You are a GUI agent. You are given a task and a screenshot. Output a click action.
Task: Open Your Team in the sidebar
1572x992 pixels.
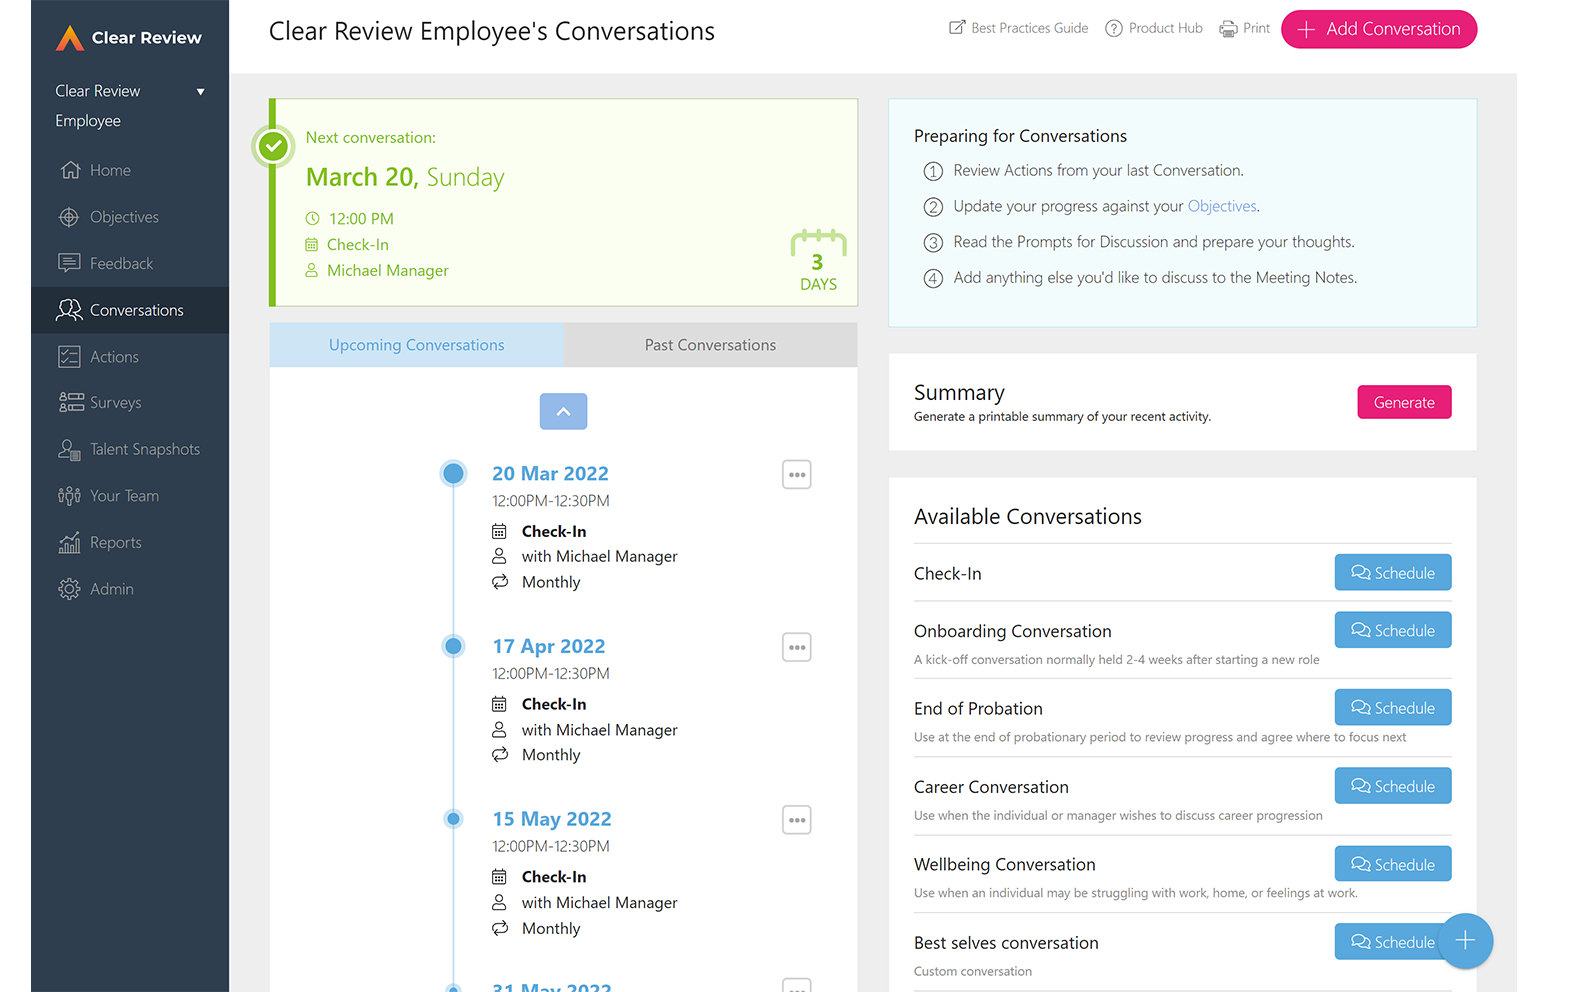(x=130, y=496)
